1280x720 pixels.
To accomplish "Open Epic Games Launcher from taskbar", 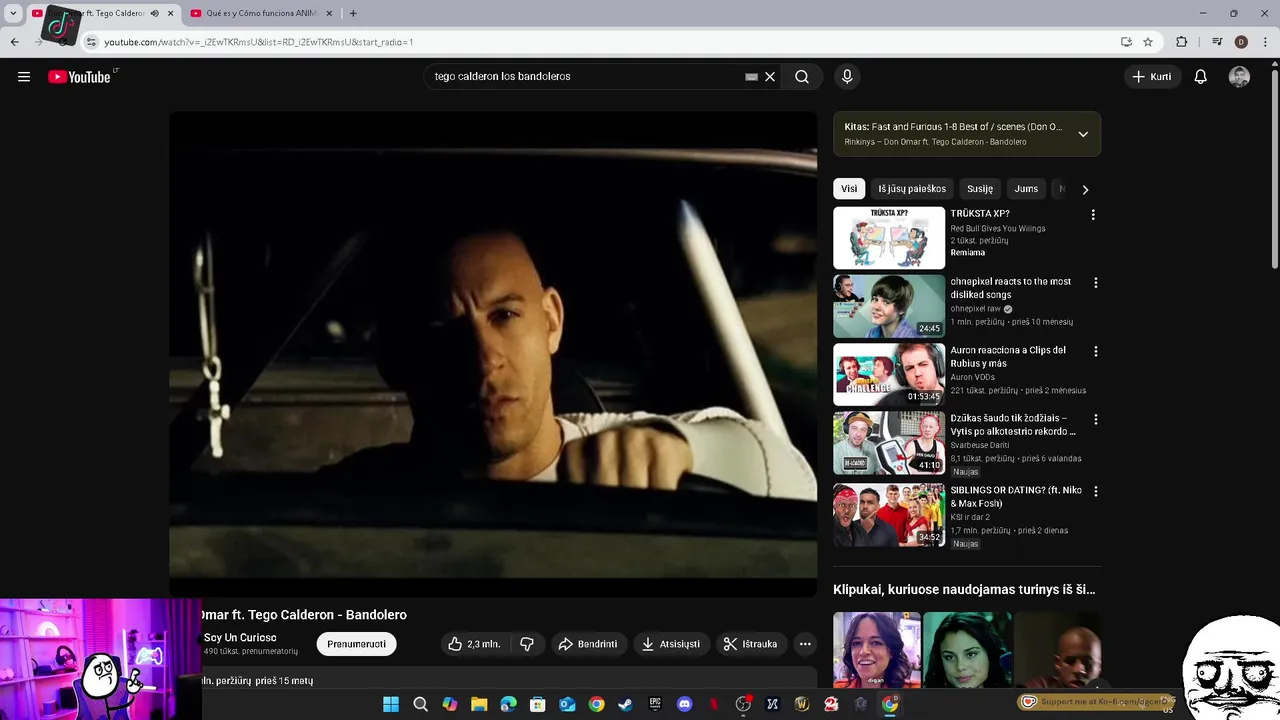I will (655, 704).
